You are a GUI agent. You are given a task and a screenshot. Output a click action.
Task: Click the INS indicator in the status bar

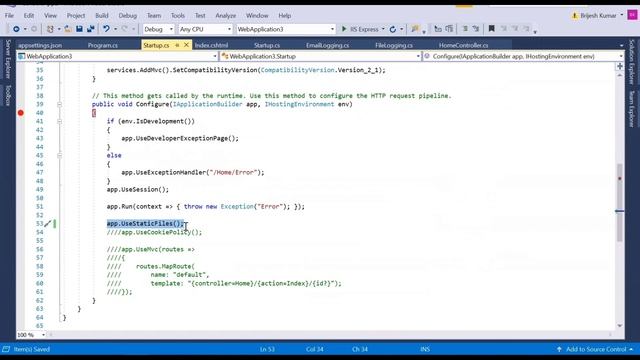tap(425, 349)
